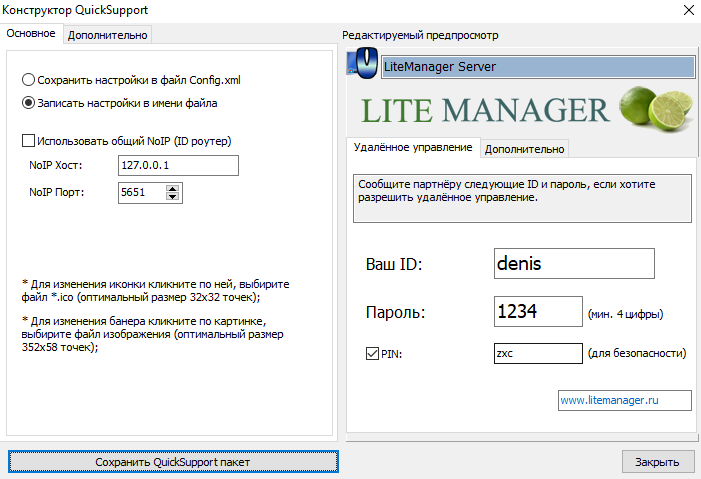The height and width of the screenshot is (479, 701).
Task: Click 'Редактируемый предпросмотр' heading
Action: coord(420,35)
